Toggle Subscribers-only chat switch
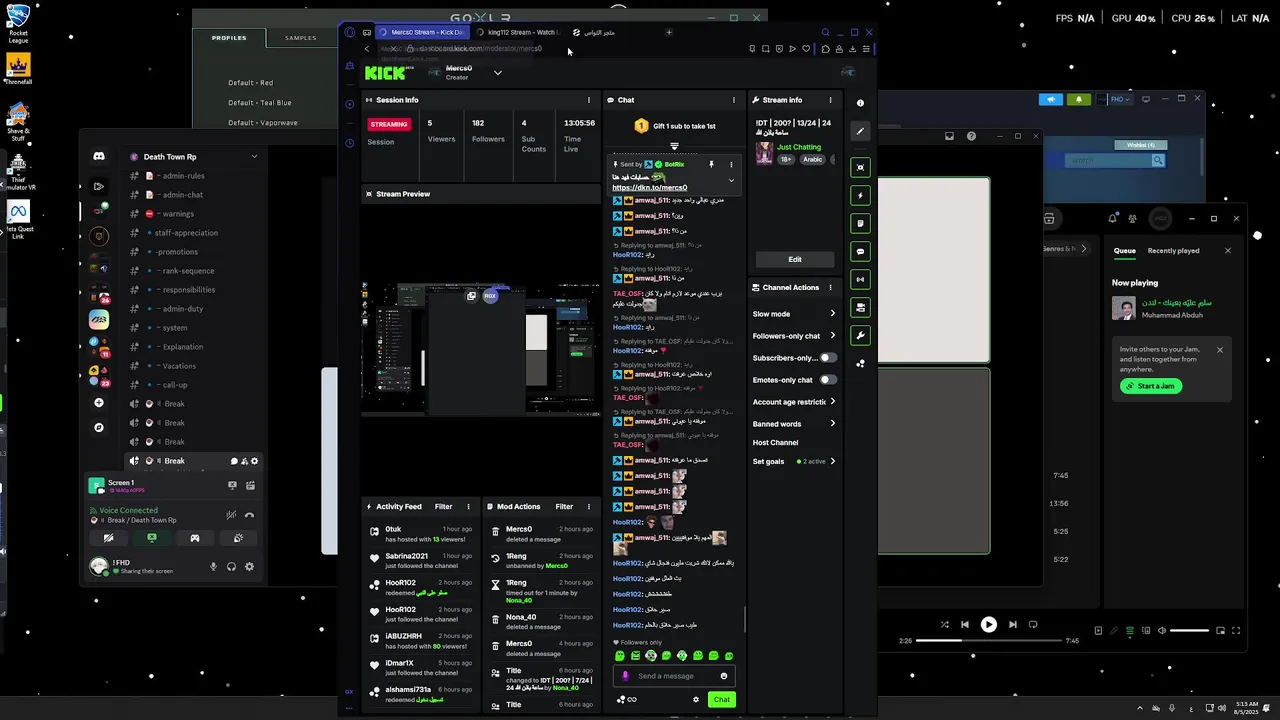Screen dimensions: 1280x720 point(828,358)
